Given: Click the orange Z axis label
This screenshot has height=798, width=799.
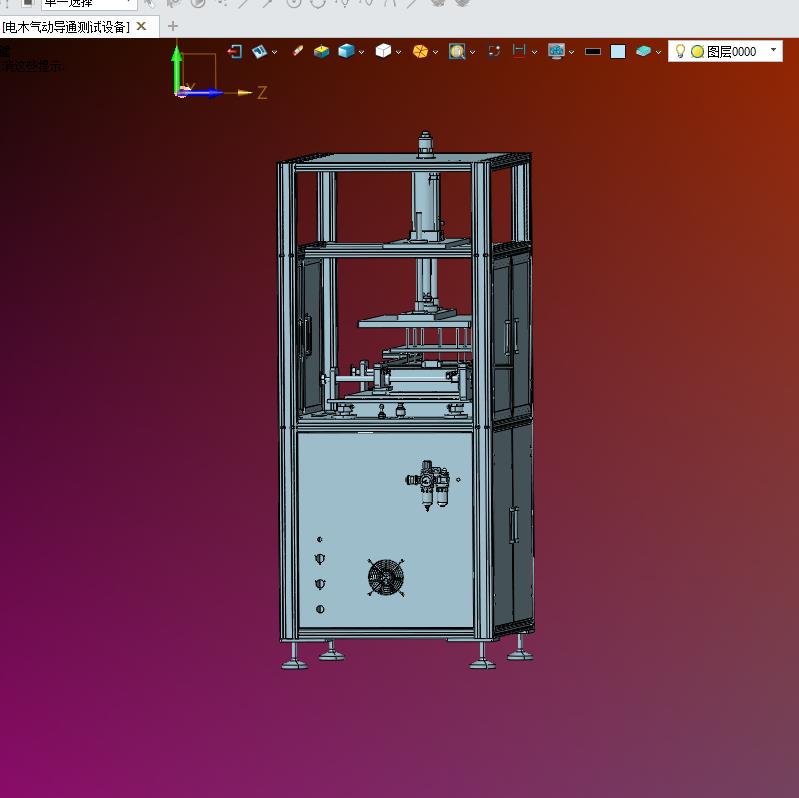Looking at the screenshot, I should [x=262, y=93].
